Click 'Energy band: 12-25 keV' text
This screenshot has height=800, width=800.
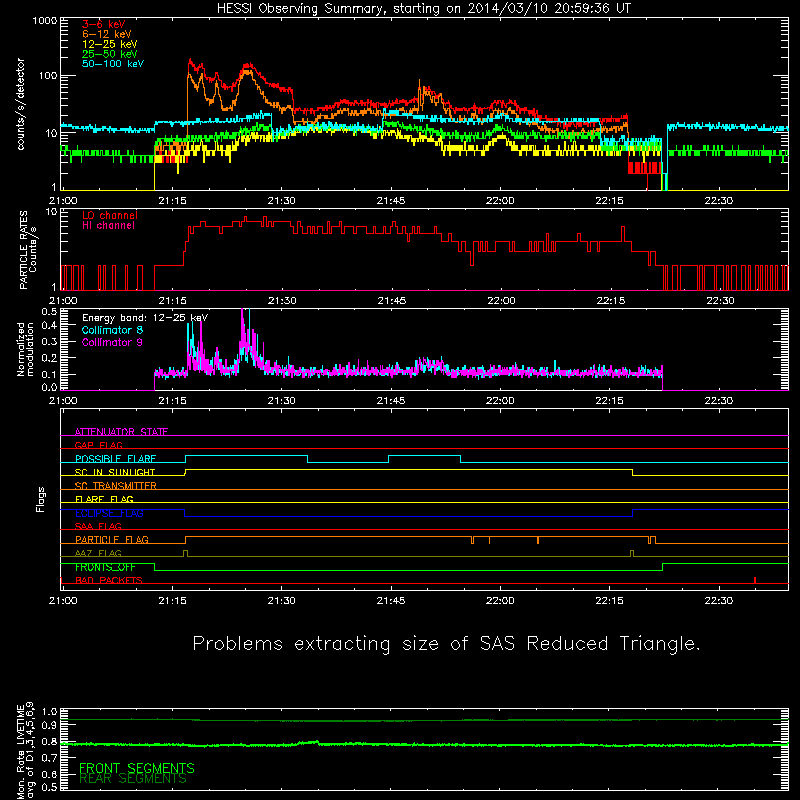pyautogui.click(x=145, y=318)
